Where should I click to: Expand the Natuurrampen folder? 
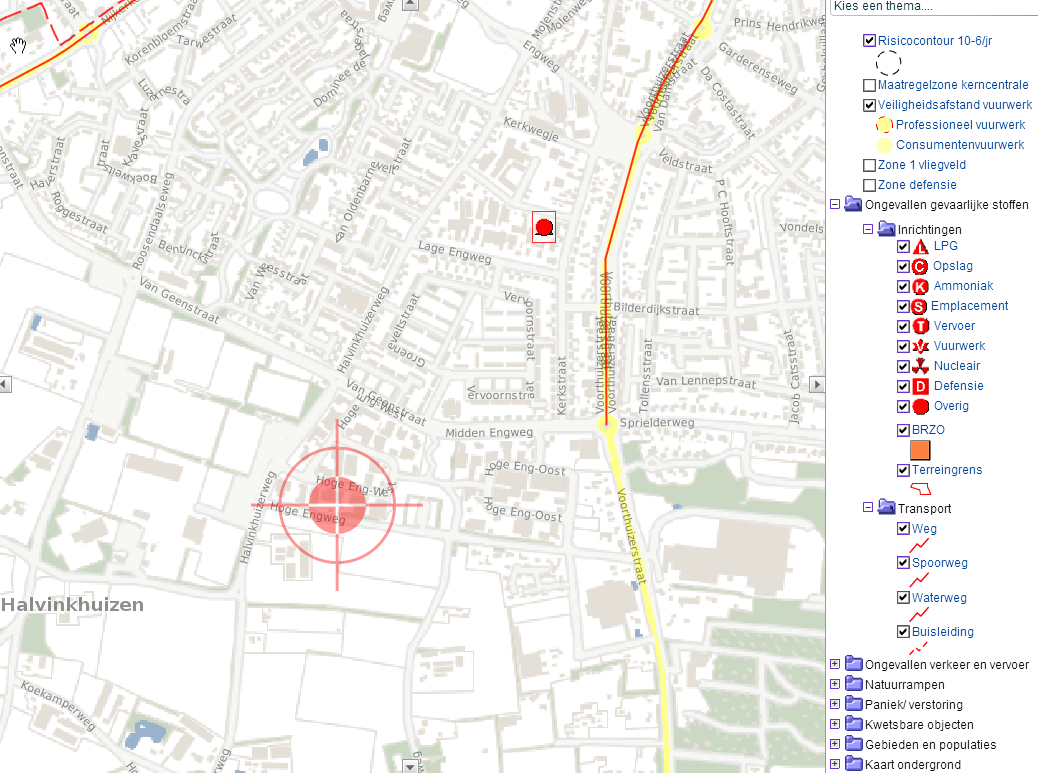tap(835, 684)
